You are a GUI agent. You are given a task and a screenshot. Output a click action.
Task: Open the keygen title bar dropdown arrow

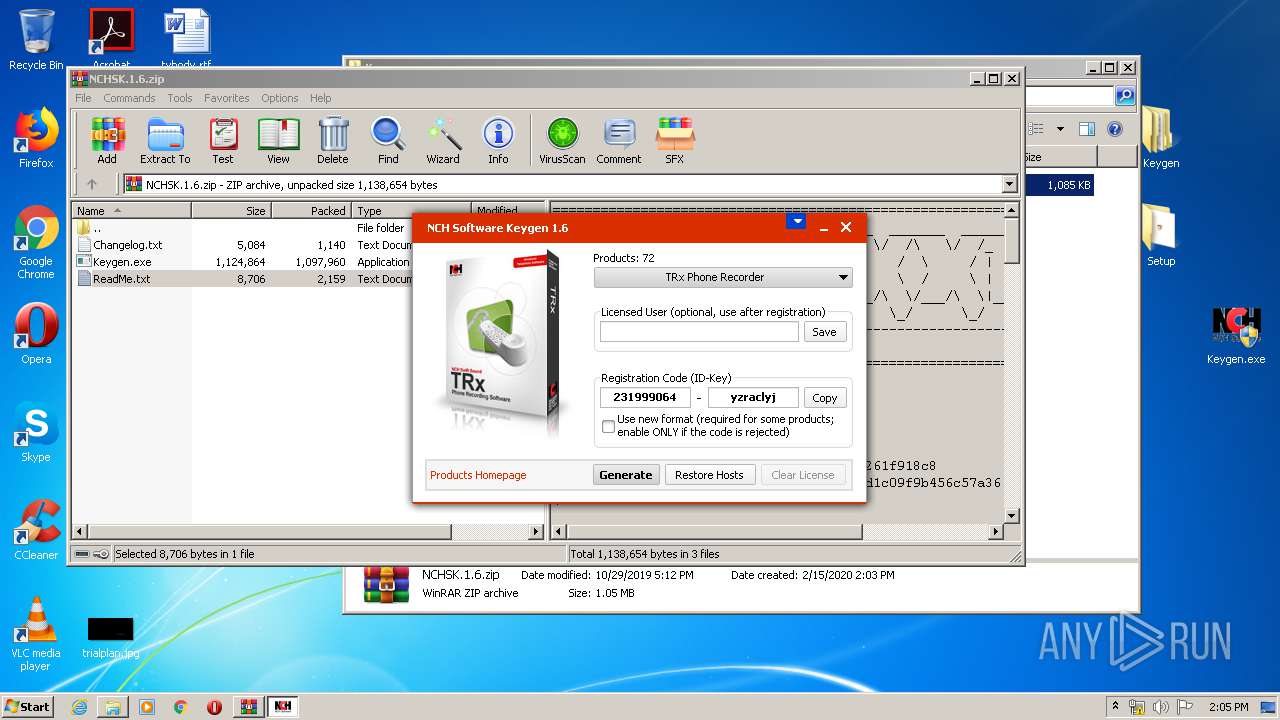(796, 222)
